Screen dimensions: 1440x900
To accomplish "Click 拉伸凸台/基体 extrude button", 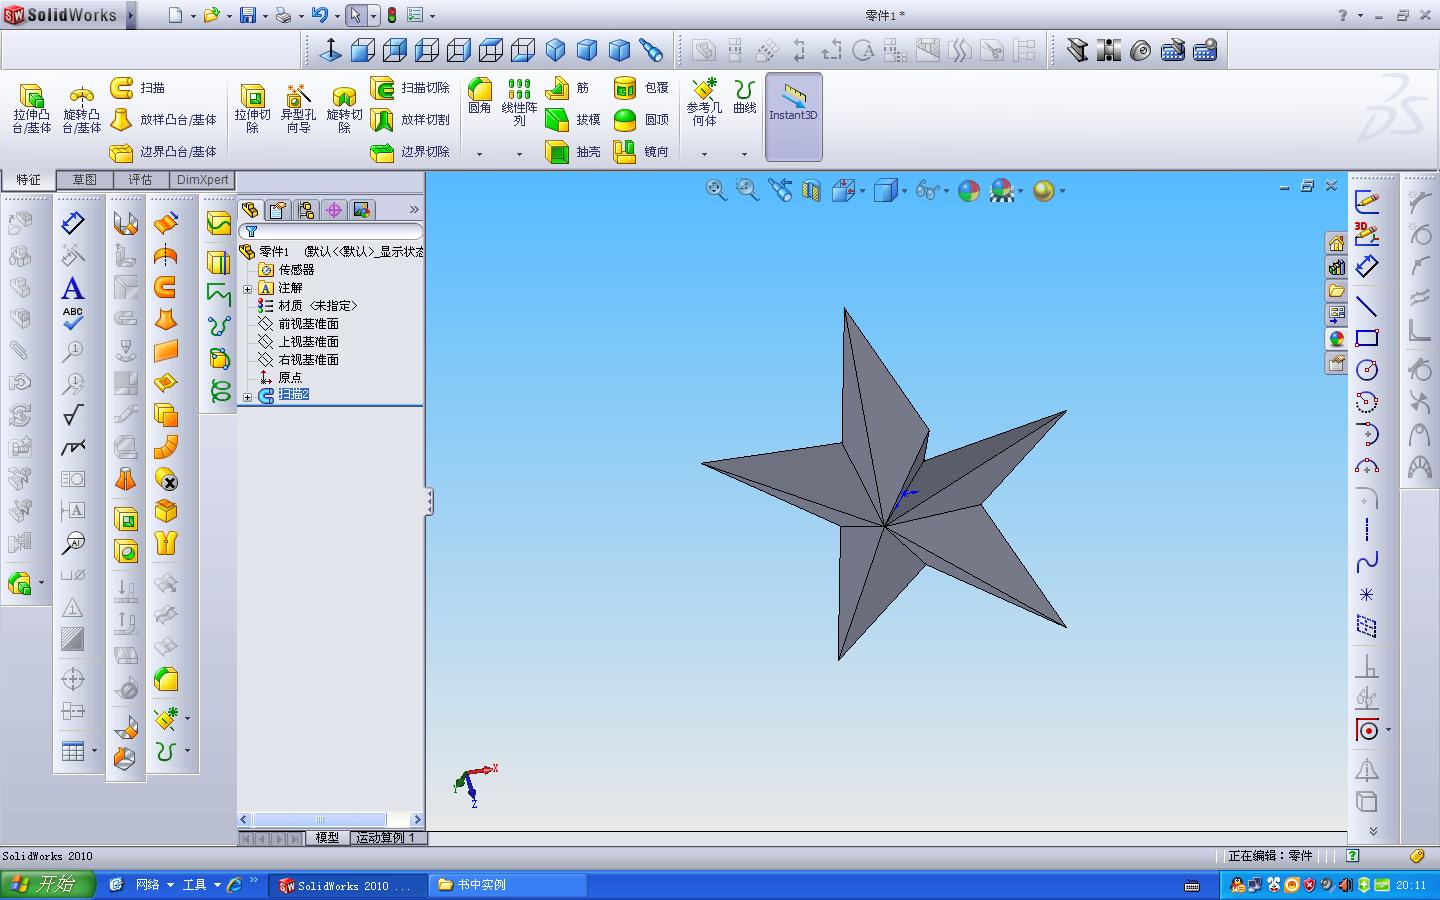I will click(32, 108).
